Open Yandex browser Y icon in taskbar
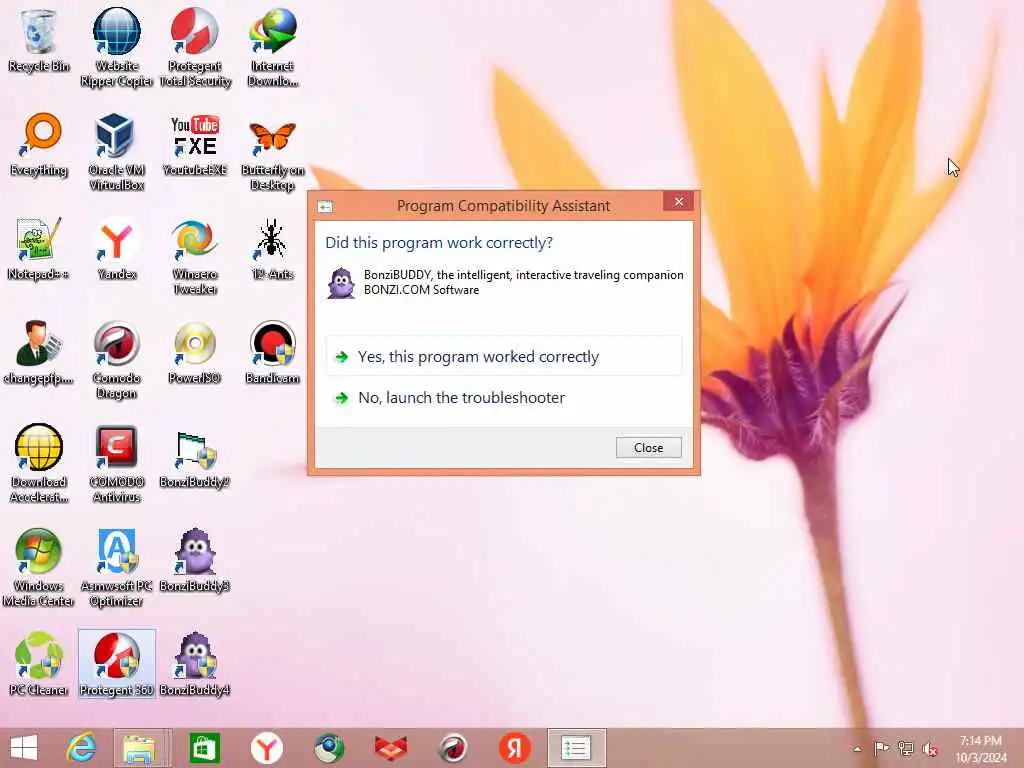Viewport: 1024px width, 768px height. (x=266, y=748)
